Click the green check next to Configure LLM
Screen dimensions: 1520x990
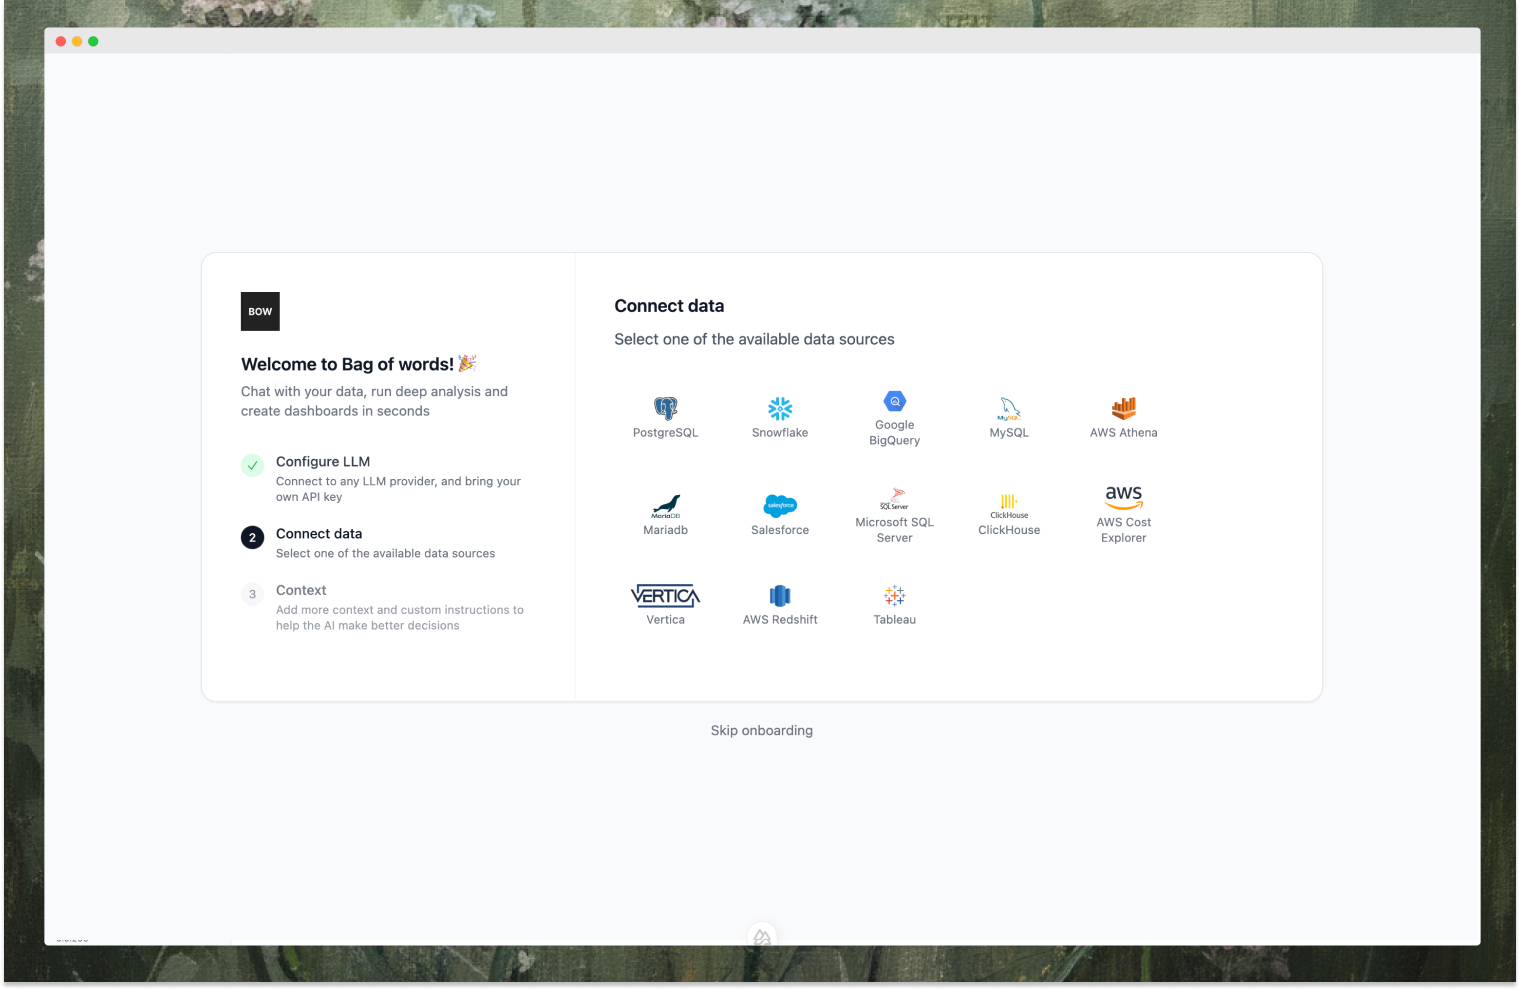252,465
